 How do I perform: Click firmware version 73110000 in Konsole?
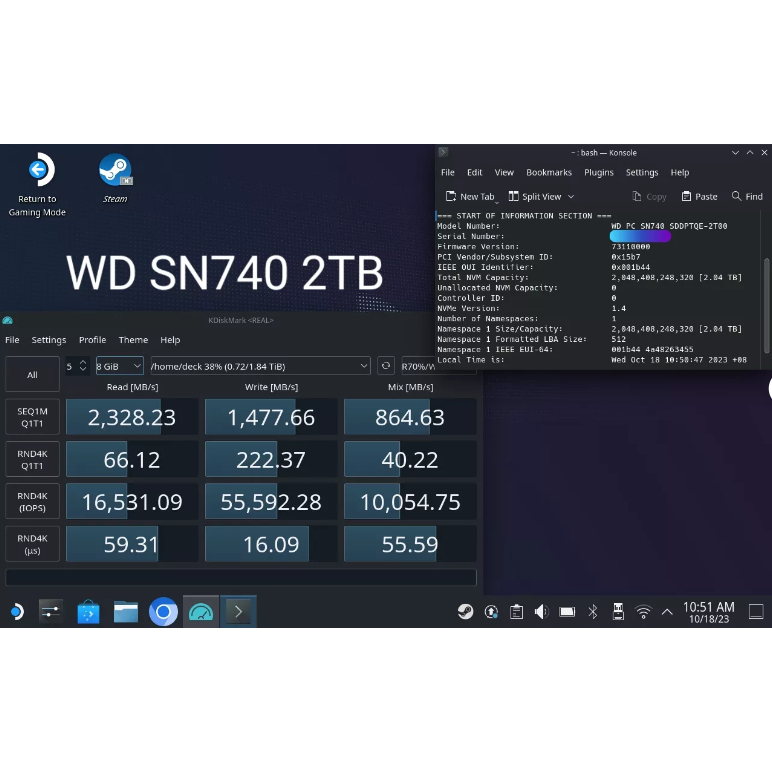coord(631,247)
